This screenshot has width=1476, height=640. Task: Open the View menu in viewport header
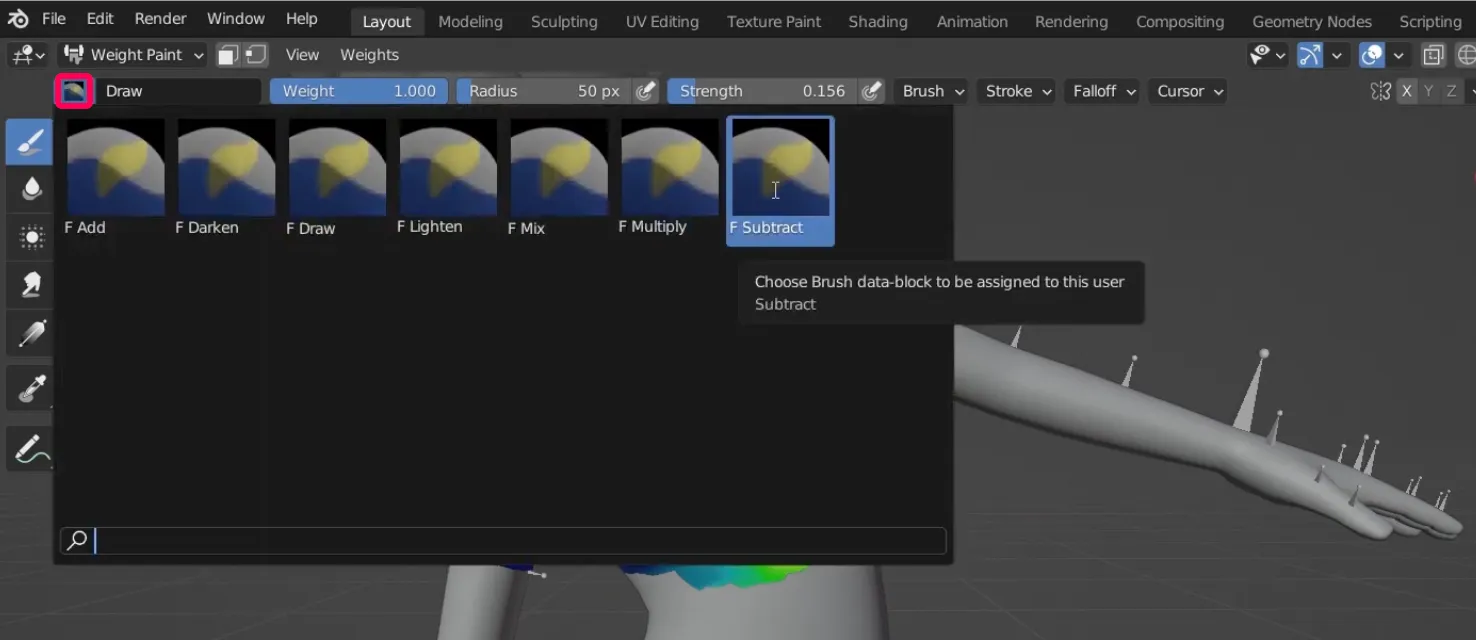click(x=302, y=55)
